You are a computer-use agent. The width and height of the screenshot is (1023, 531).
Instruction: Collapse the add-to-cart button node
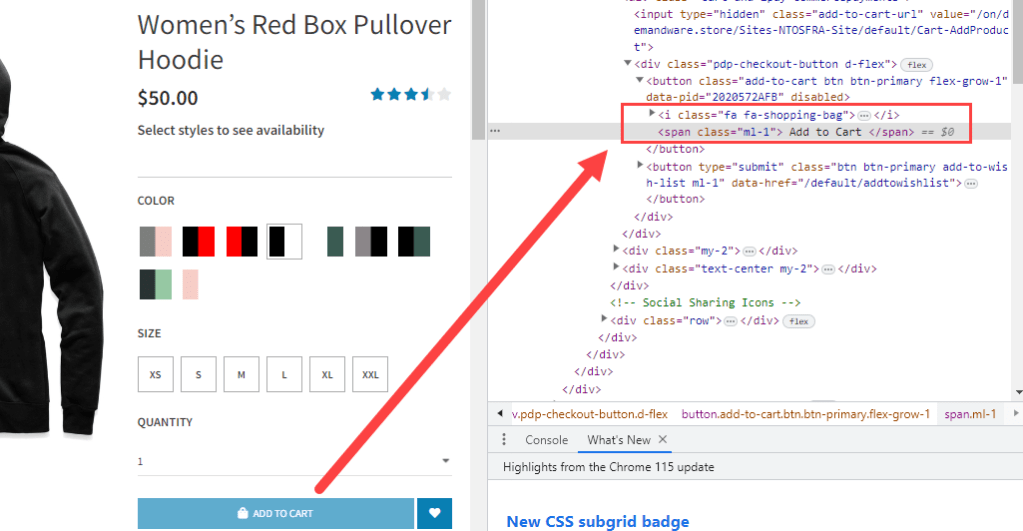click(x=640, y=81)
